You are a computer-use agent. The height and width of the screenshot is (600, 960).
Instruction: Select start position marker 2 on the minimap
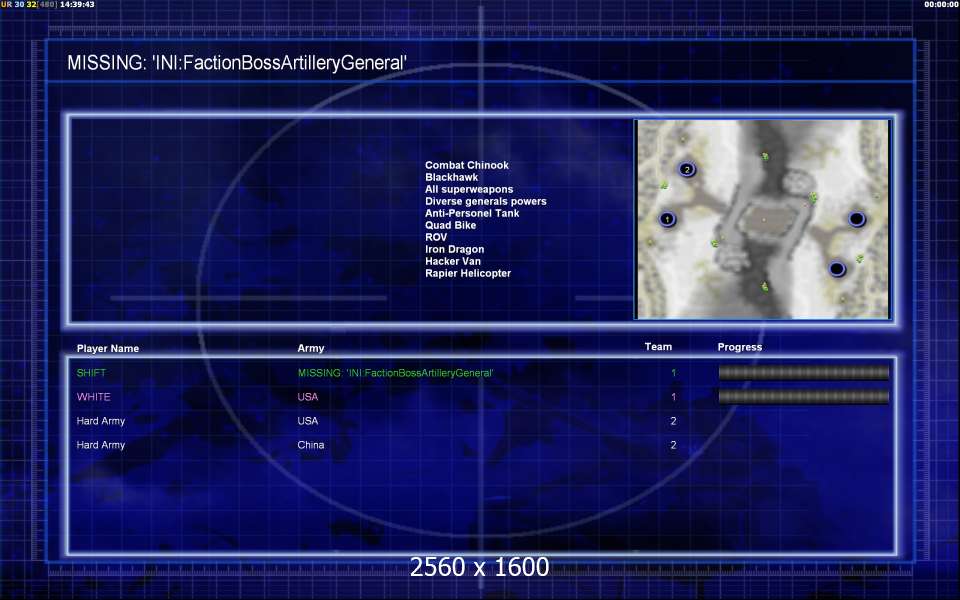pos(686,169)
